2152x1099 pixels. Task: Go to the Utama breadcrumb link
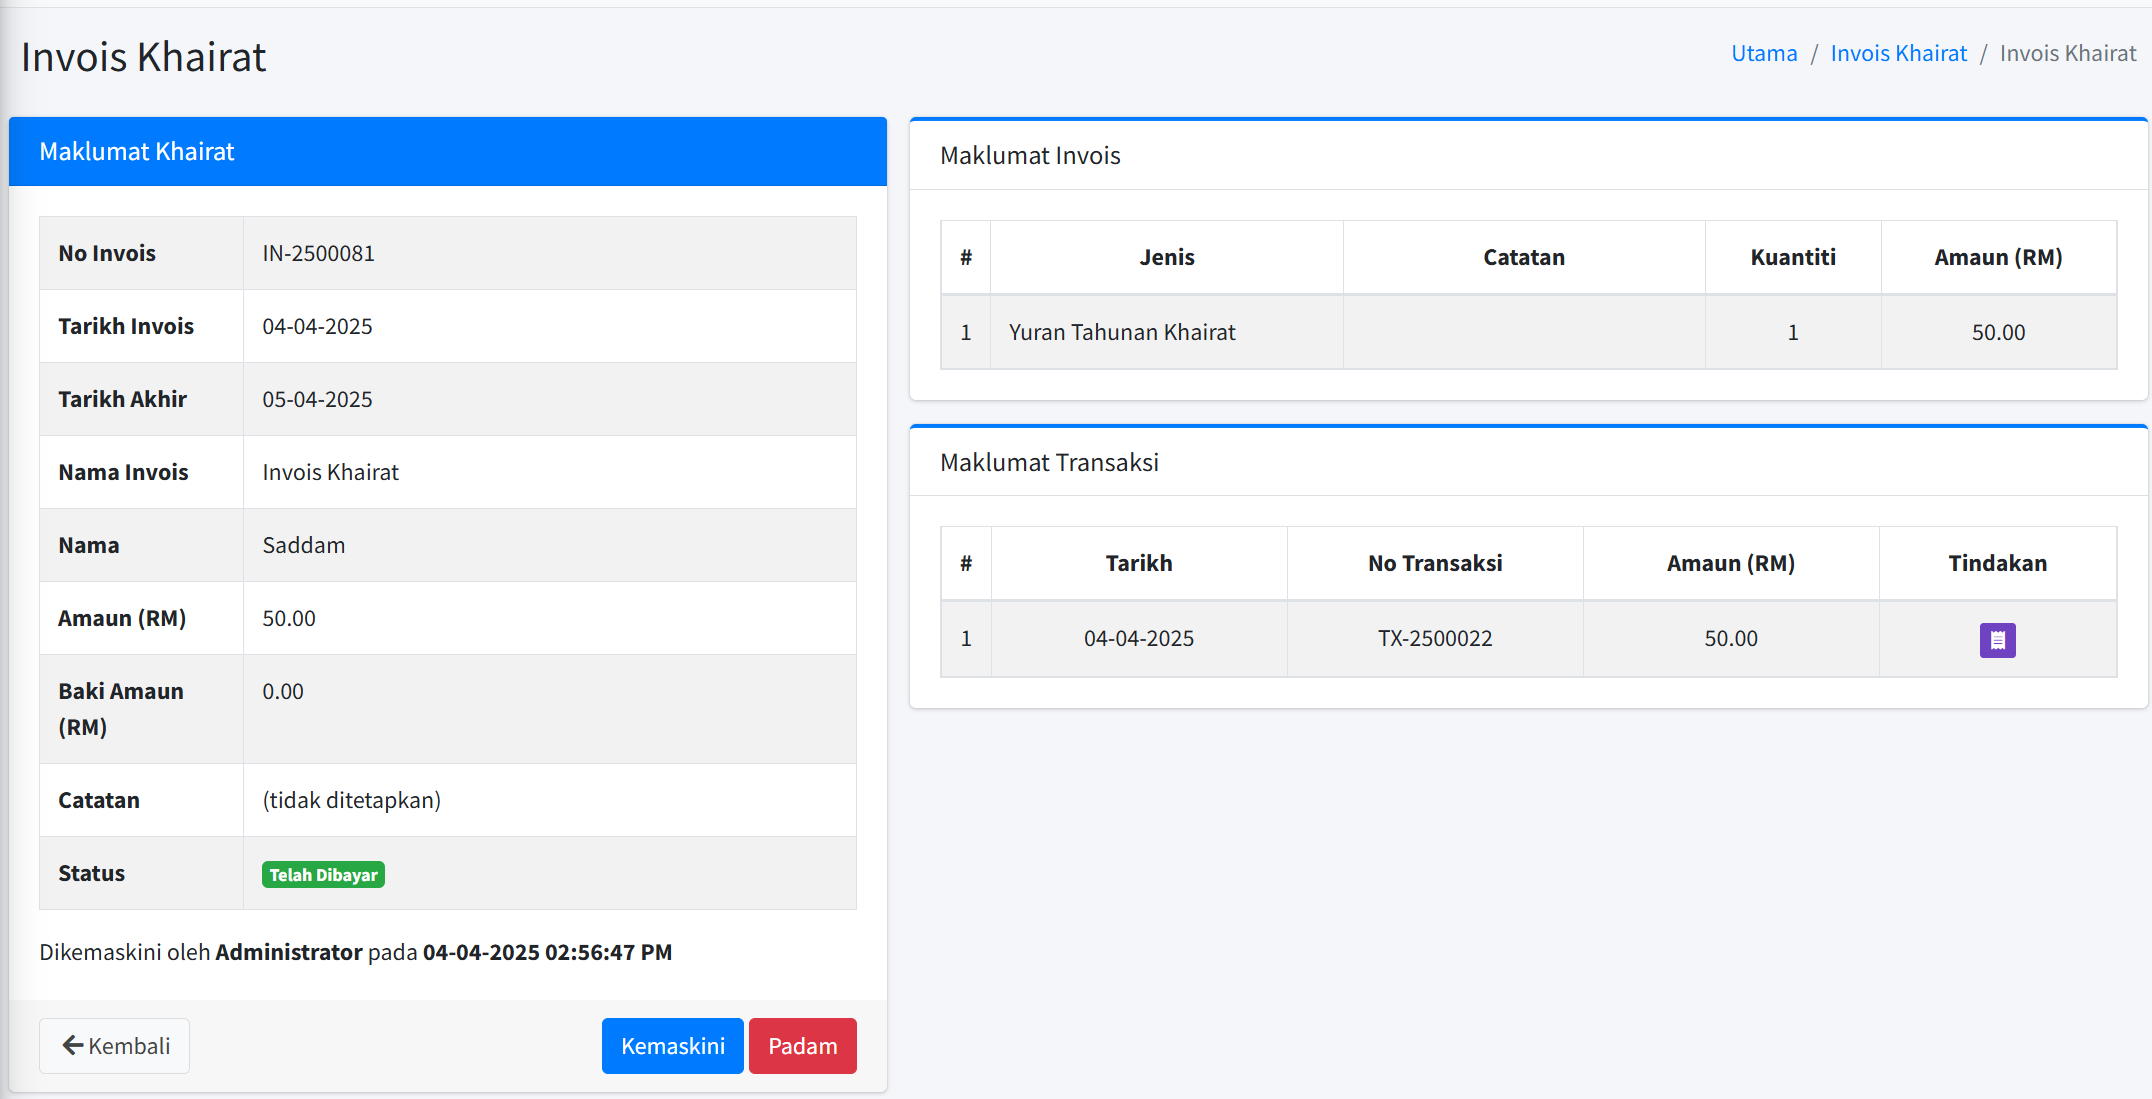pyautogui.click(x=1764, y=54)
